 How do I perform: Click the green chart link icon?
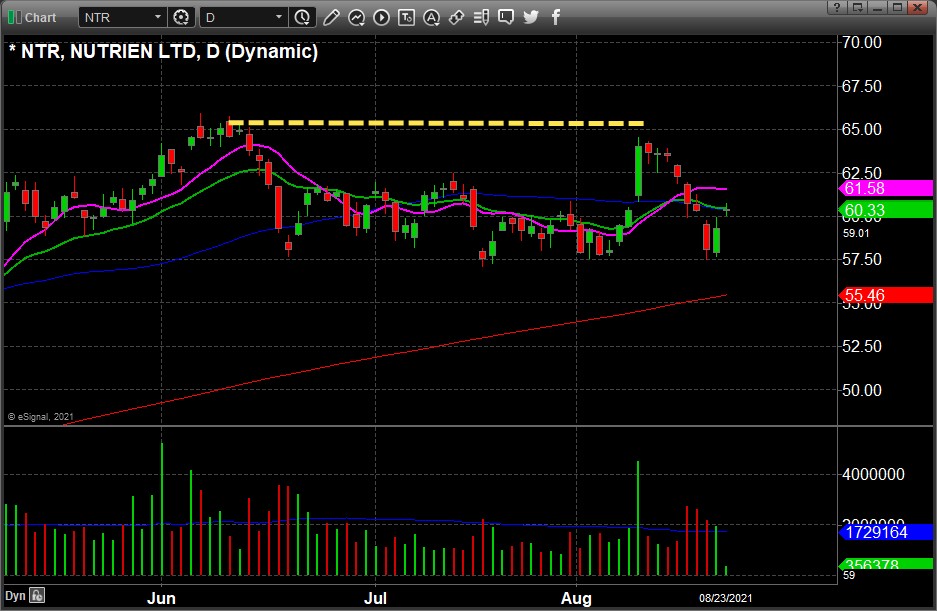point(14,17)
